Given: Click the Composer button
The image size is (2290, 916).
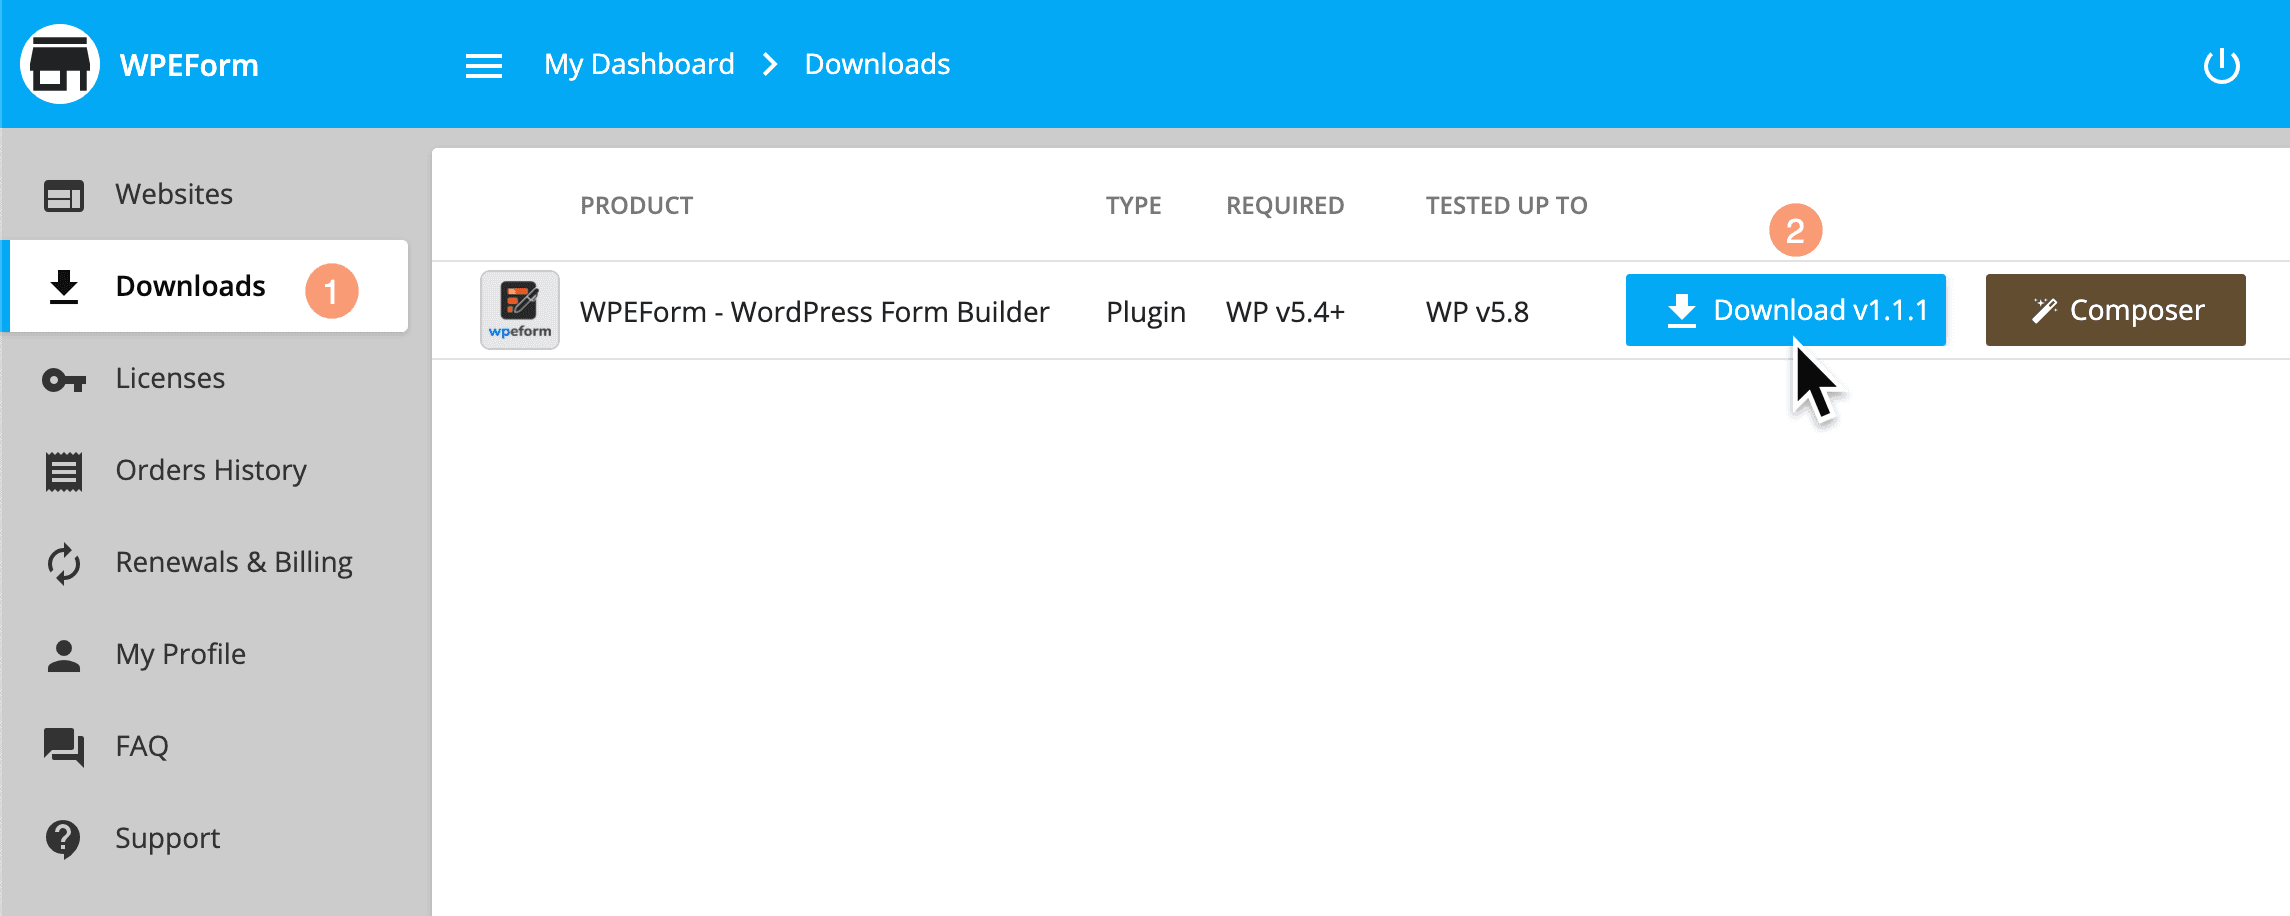Looking at the screenshot, I should (x=2116, y=310).
